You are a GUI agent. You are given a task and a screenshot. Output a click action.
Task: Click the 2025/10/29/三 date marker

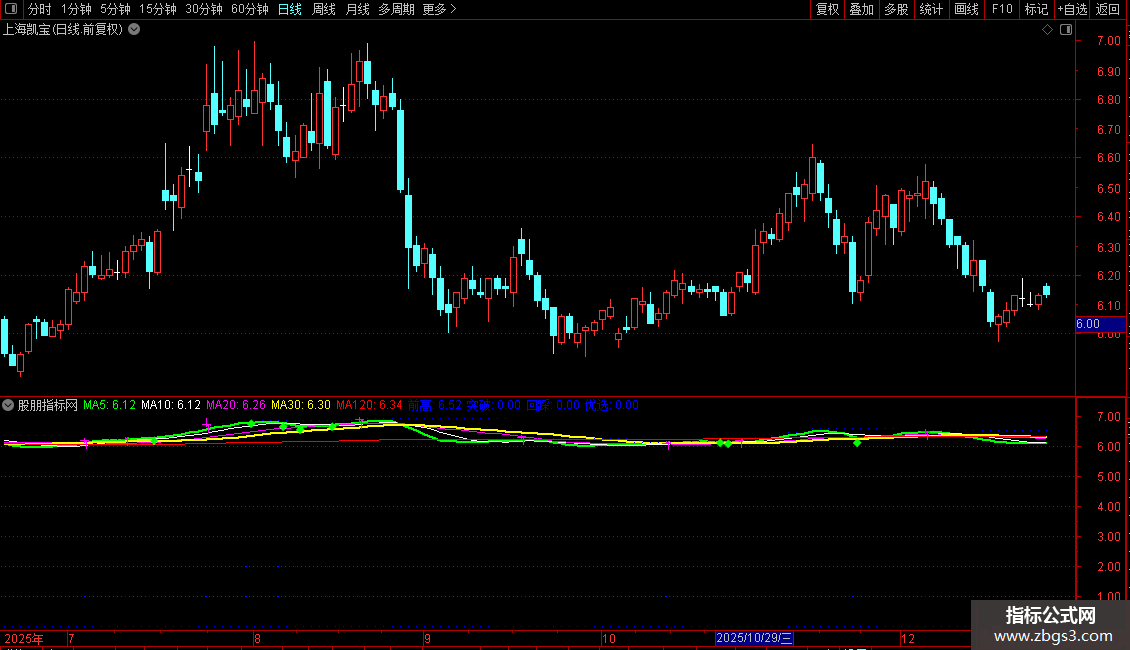[755, 638]
